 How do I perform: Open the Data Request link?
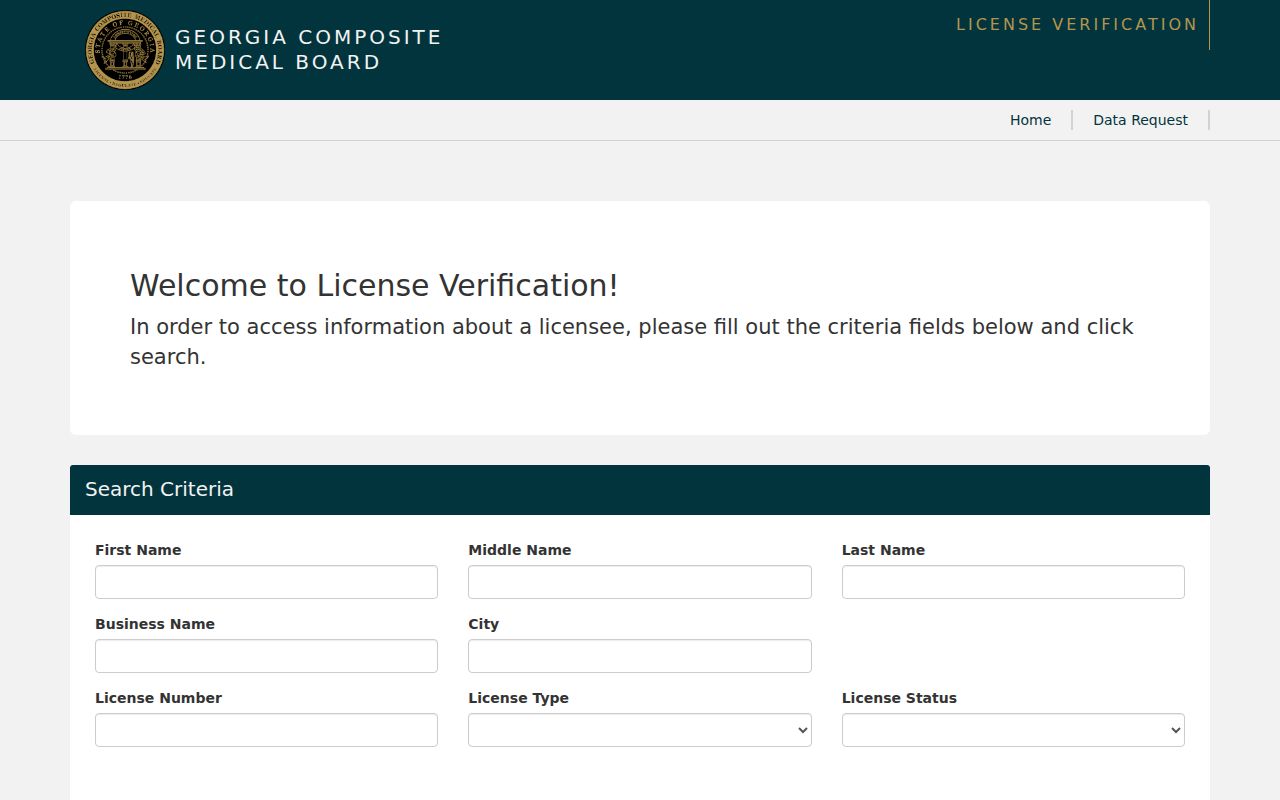click(x=1140, y=120)
